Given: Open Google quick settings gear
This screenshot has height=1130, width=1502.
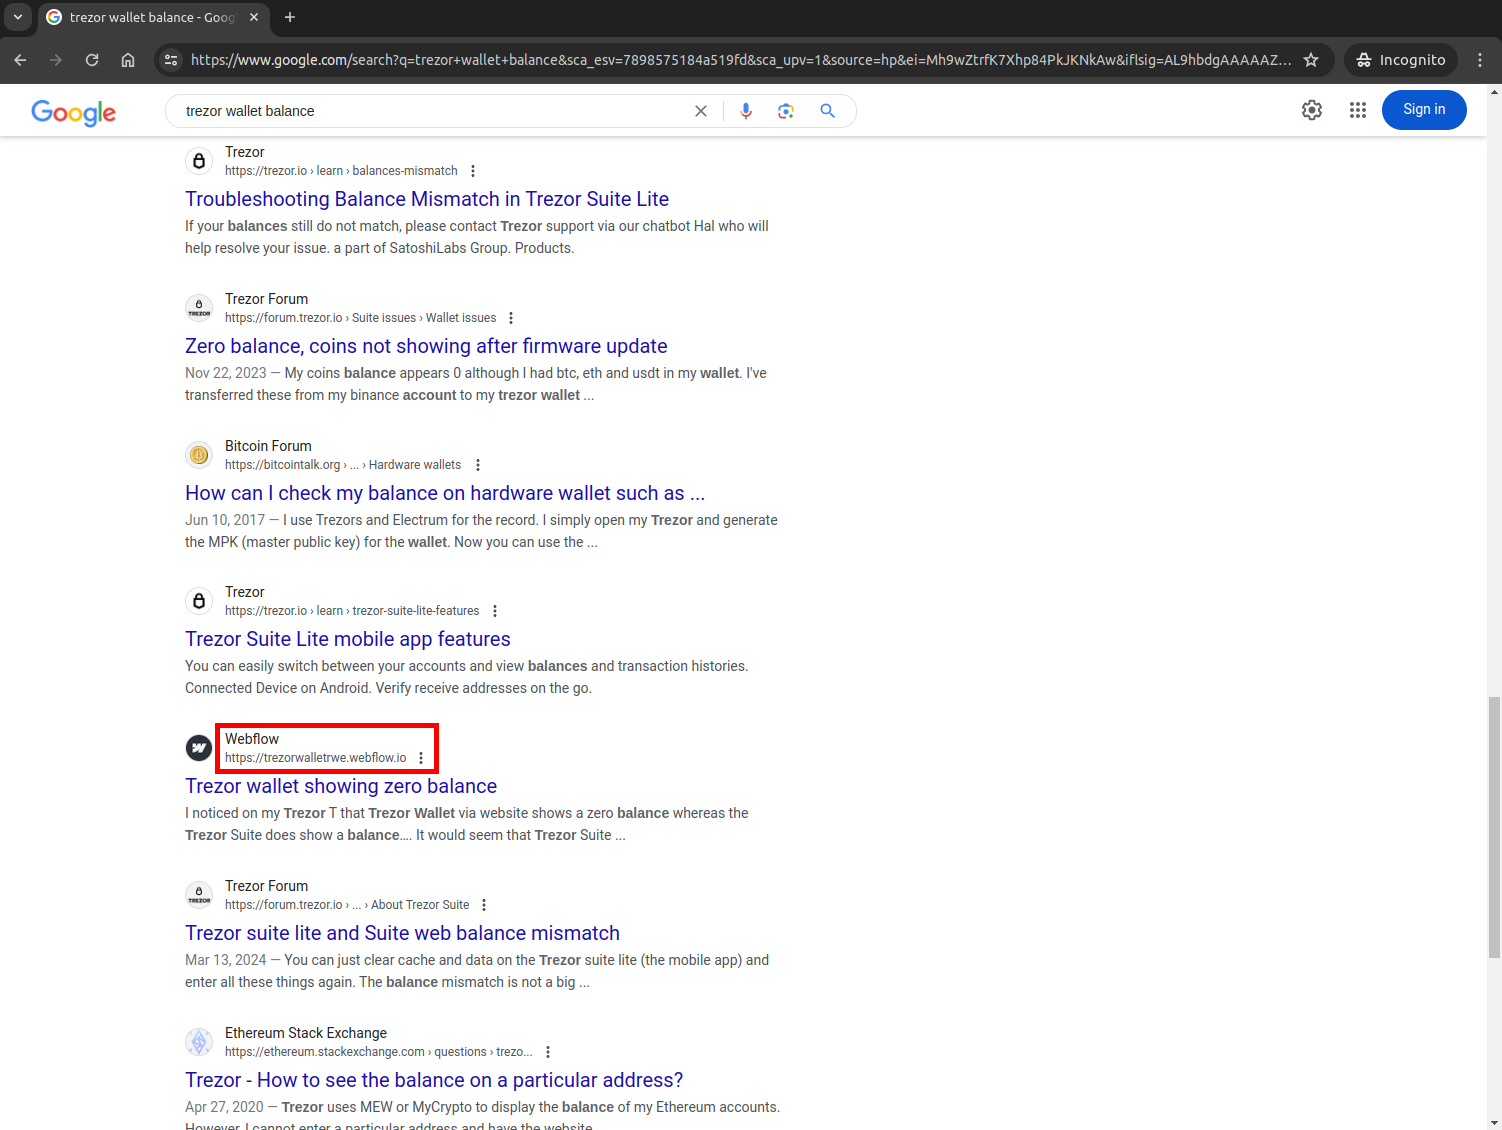Looking at the screenshot, I should pyautogui.click(x=1312, y=110).
